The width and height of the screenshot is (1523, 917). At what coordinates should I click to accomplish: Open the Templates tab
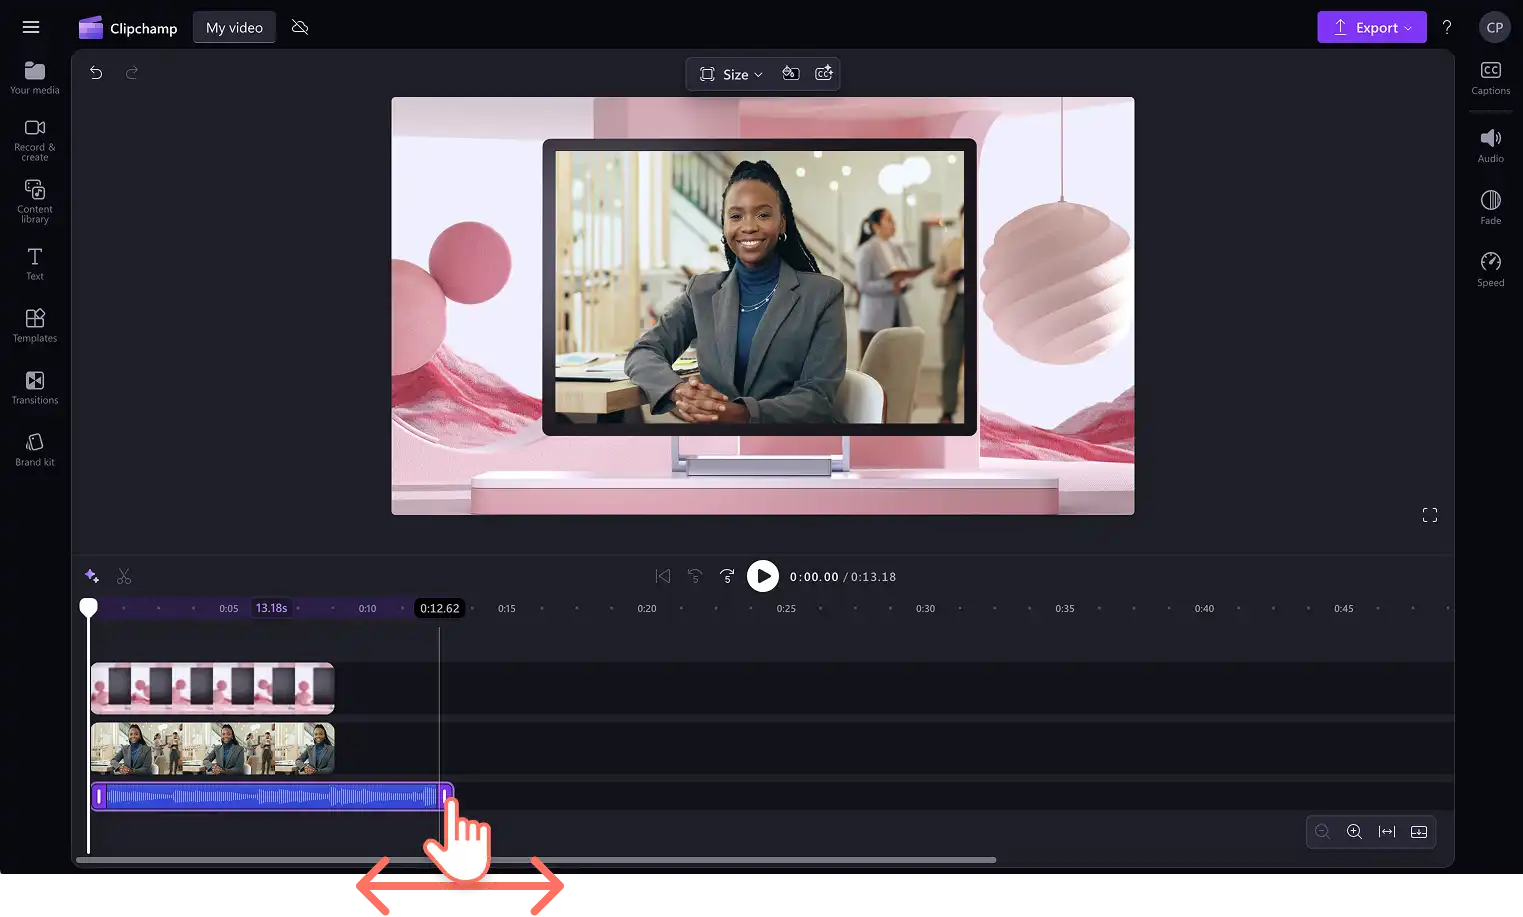coord(35,326)
